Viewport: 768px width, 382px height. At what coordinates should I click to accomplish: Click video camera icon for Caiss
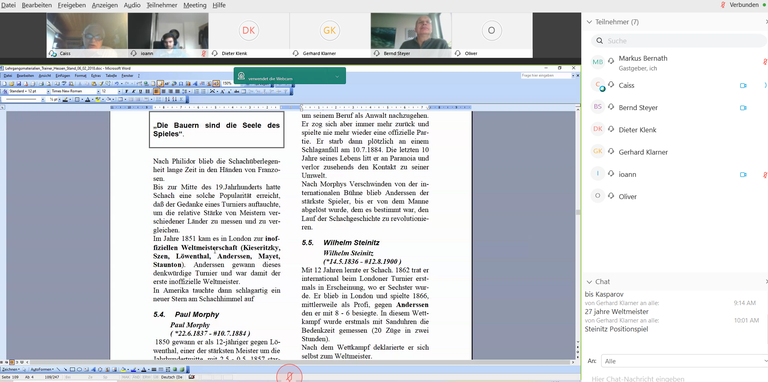point(743,85)
